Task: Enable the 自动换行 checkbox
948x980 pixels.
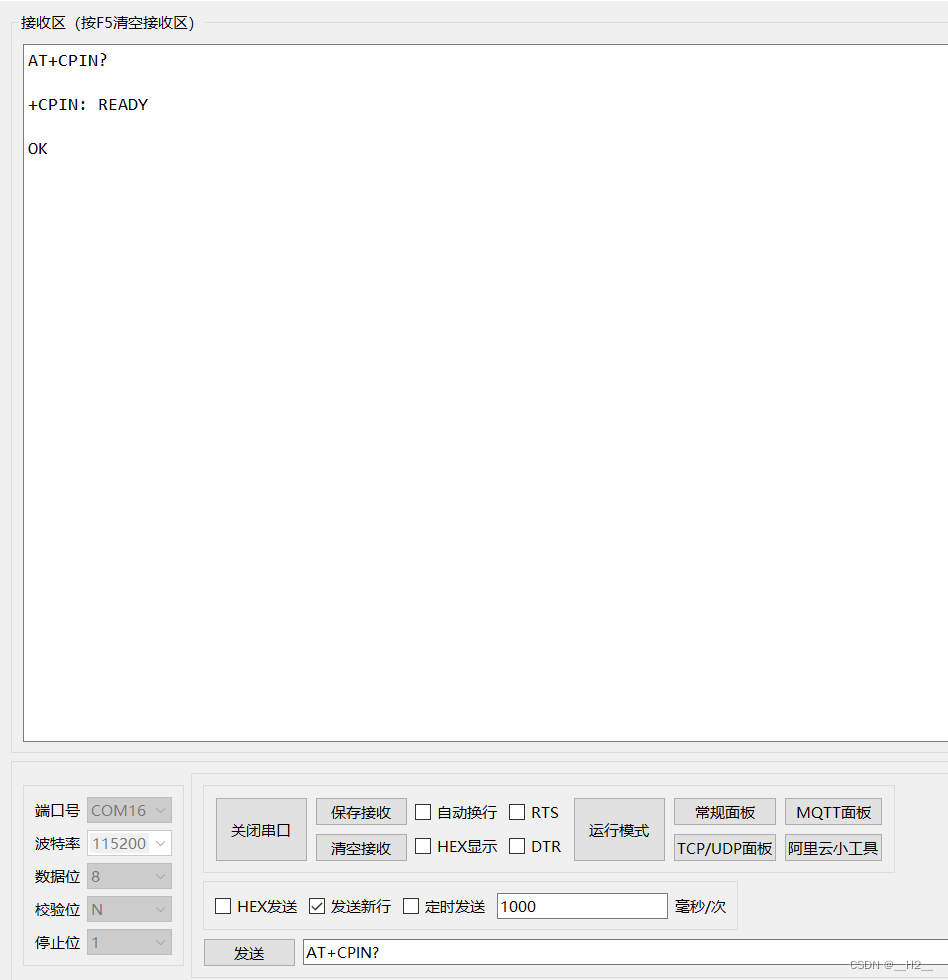Action: coord(423,811)
